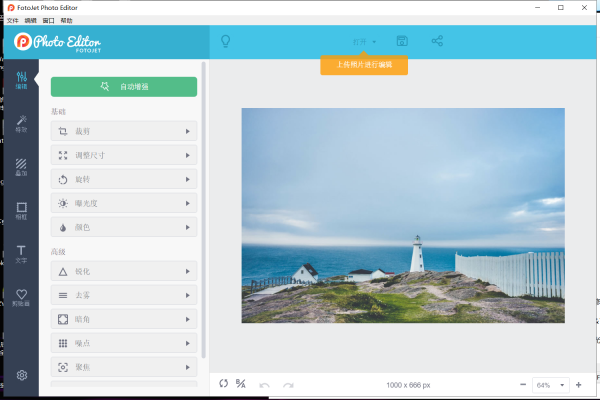This screenshot has height=400, width=600.
Task: Click the save disk icon
Action: (402, 41)
